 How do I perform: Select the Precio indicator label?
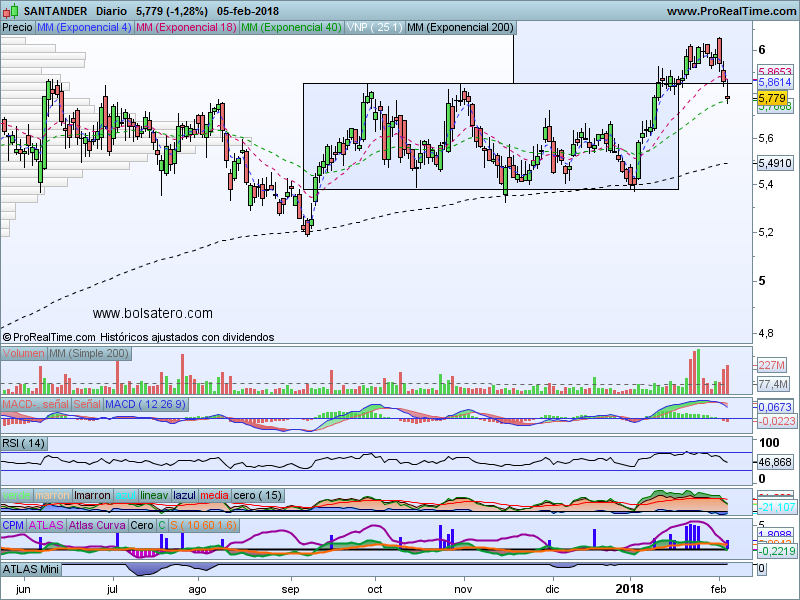coord(17,28)
